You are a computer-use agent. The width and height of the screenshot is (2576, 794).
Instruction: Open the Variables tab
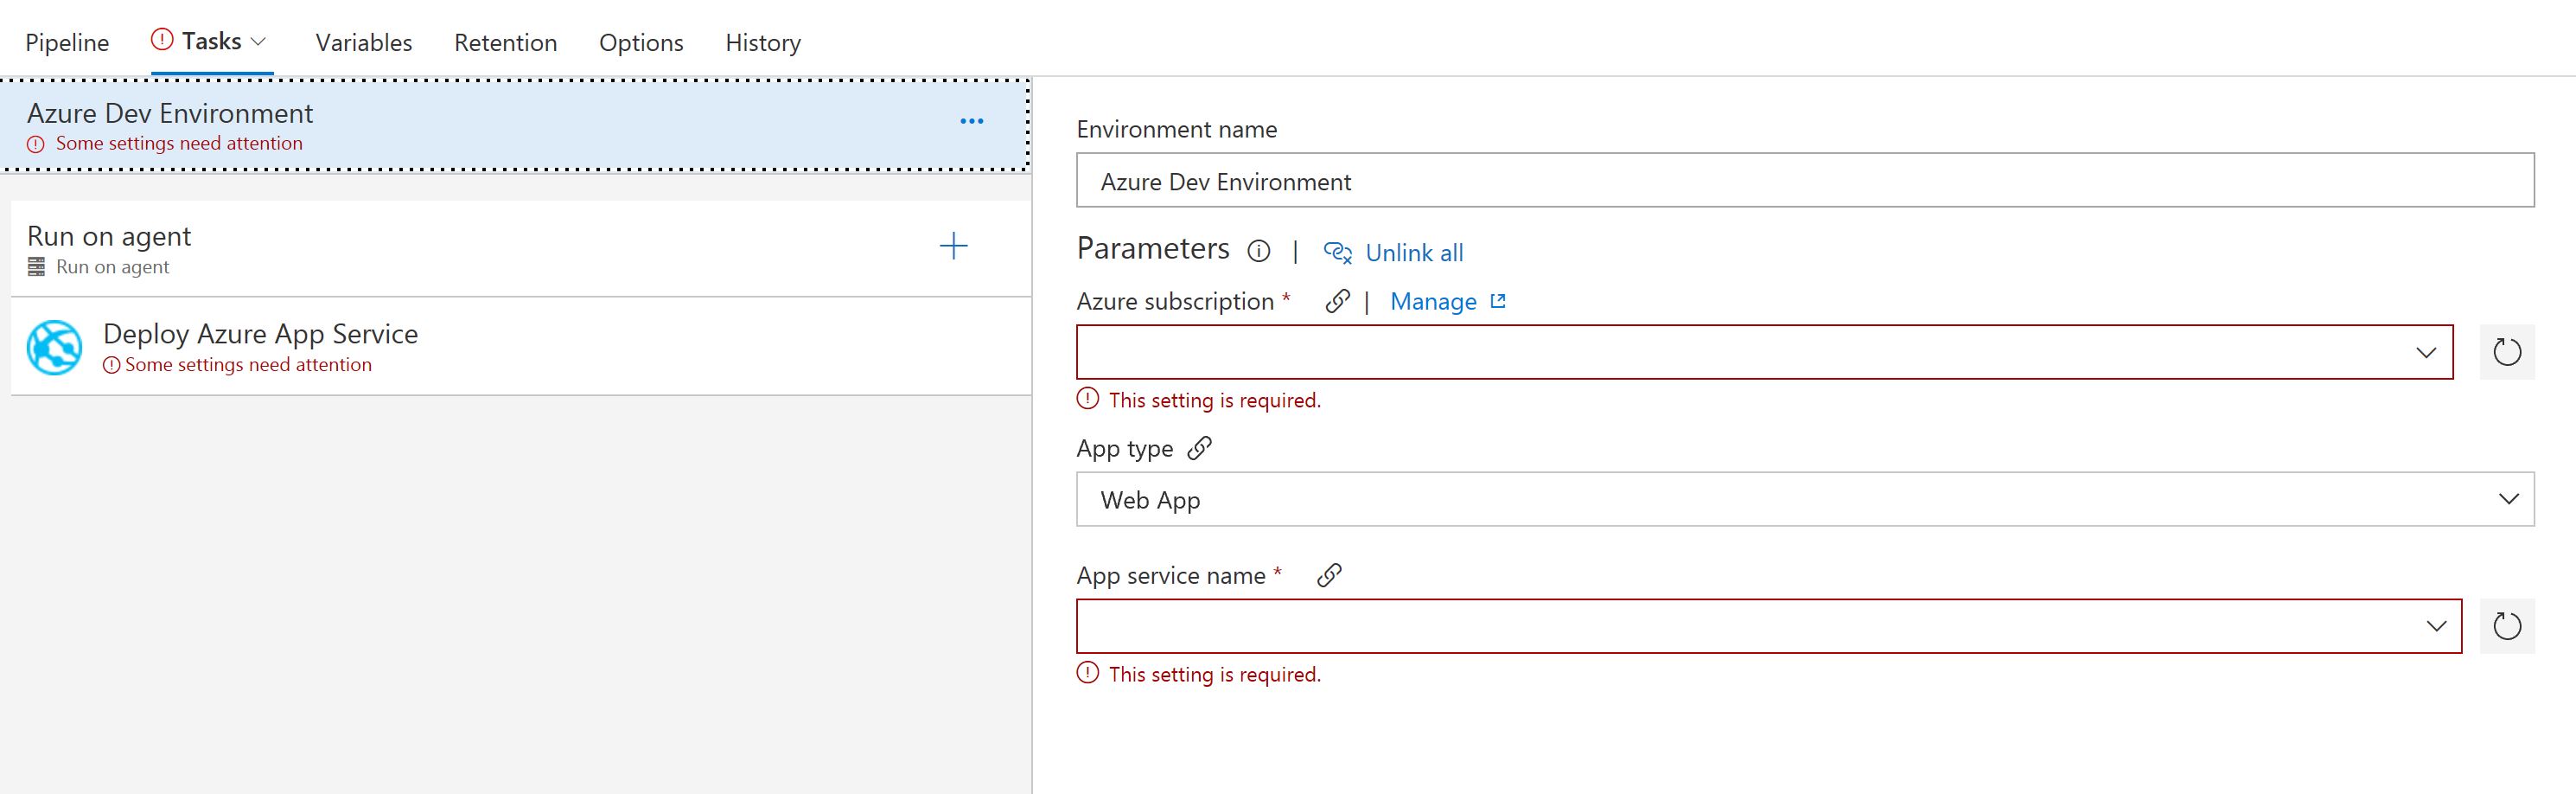[x=363, y=43]
